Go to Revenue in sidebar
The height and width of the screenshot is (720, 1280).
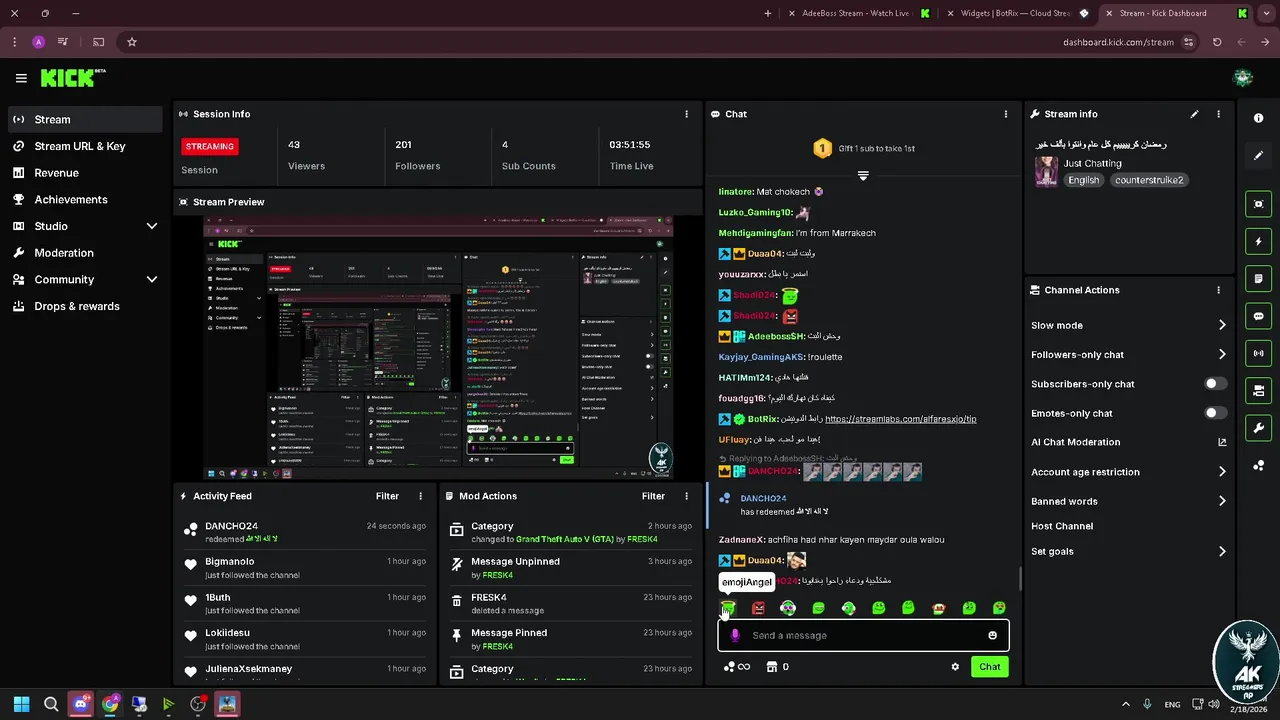coord(85,173)
